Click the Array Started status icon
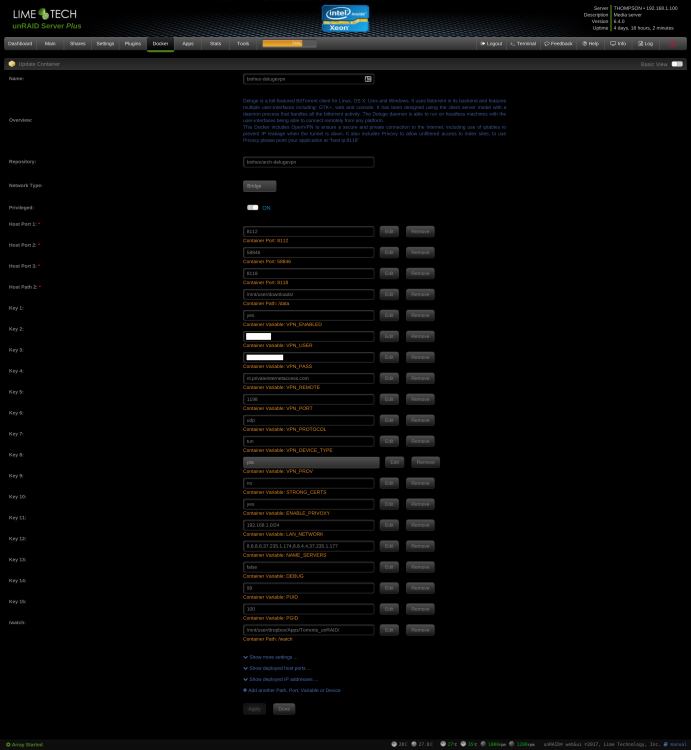 point(8,745)
